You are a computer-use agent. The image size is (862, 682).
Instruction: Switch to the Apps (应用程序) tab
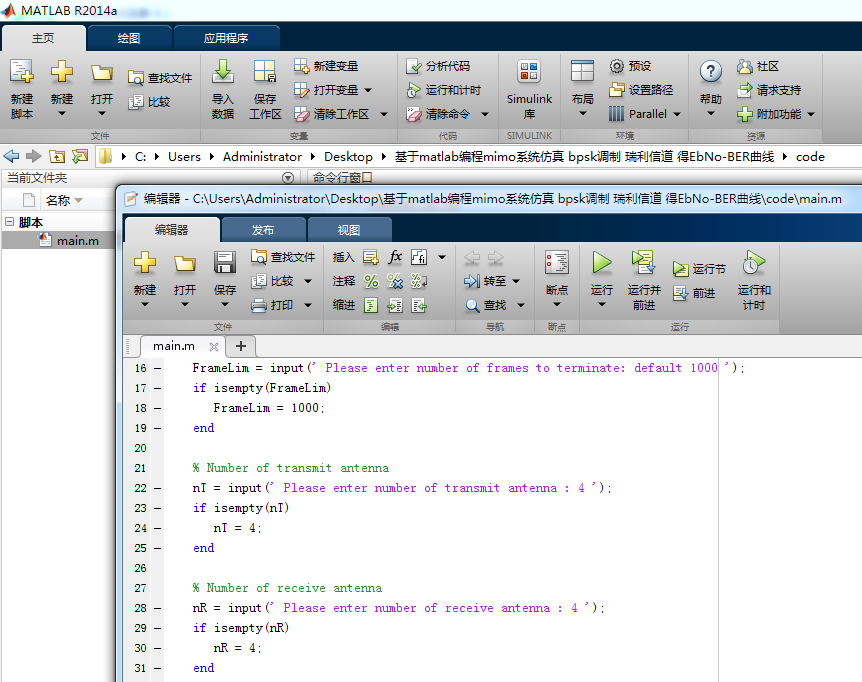click(226, 38)
